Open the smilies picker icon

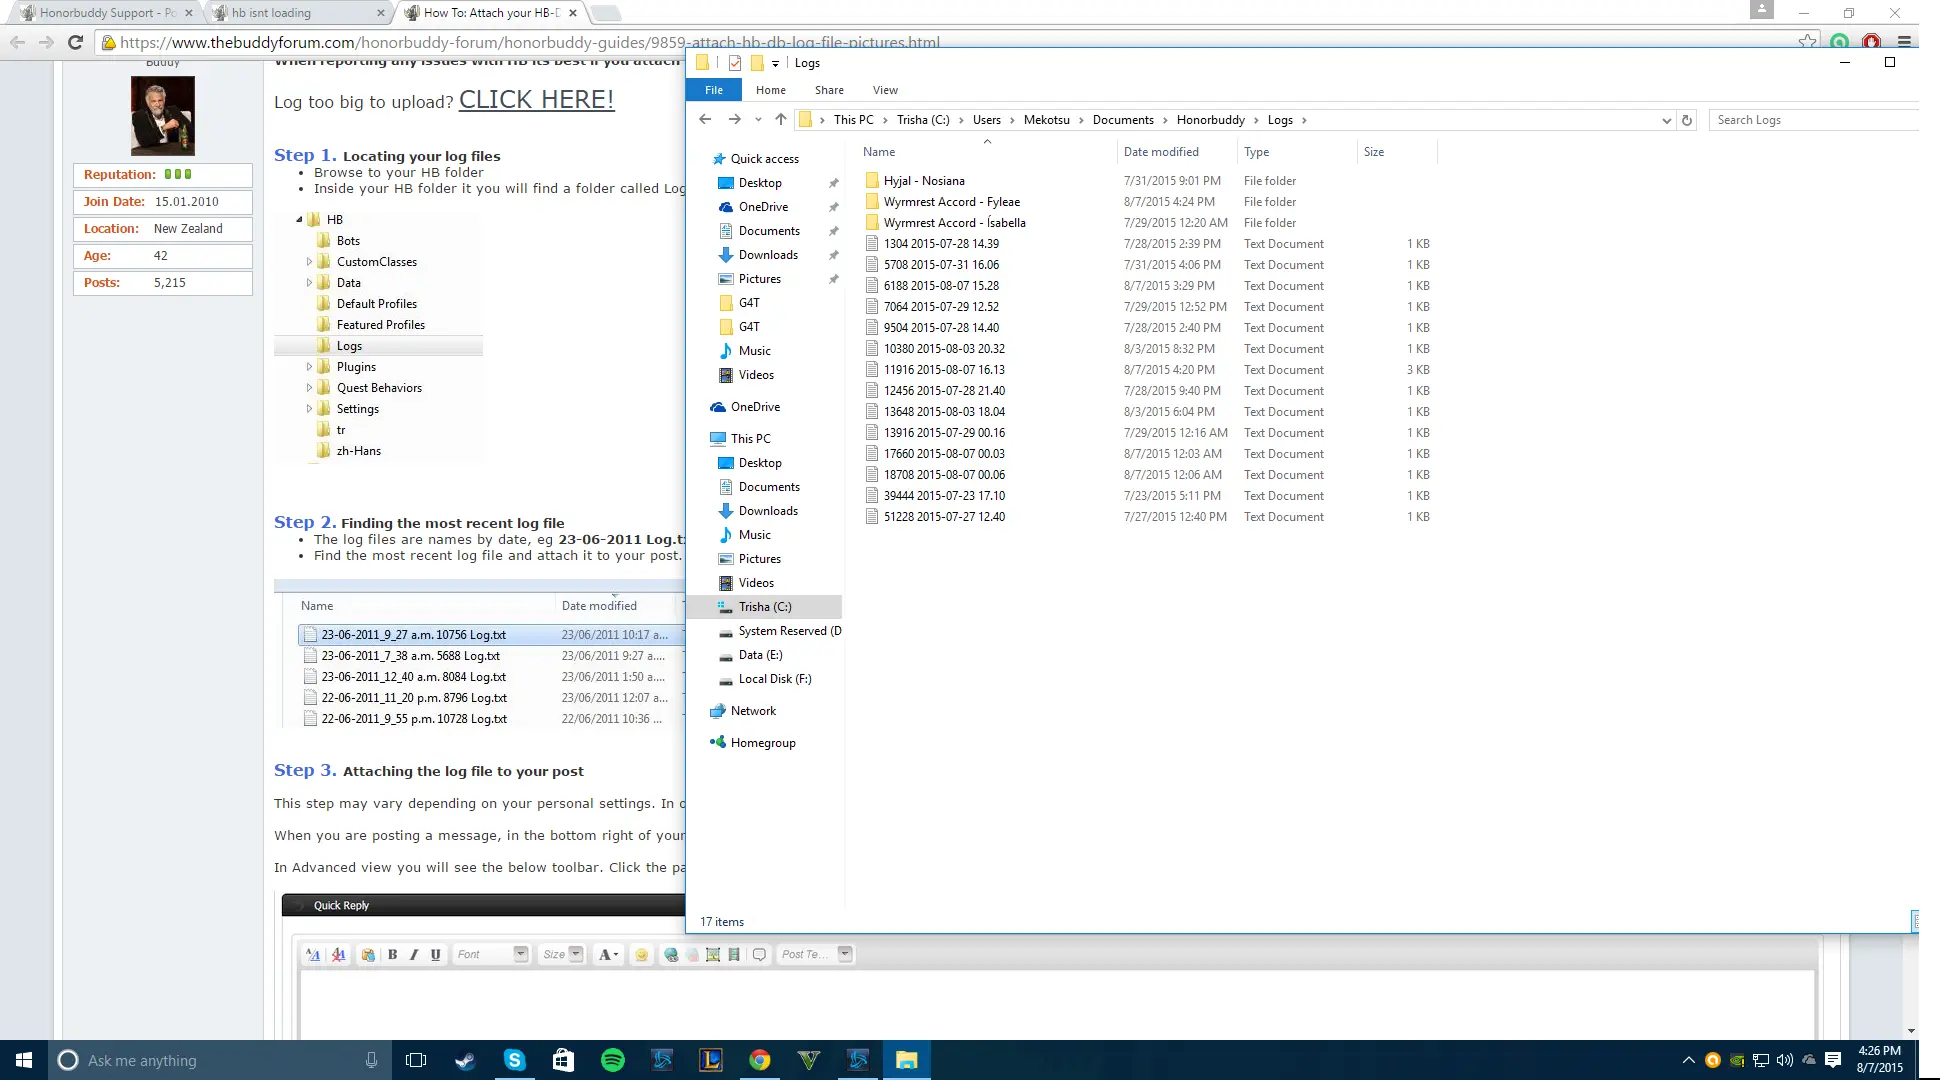click(x=641, y=954)
